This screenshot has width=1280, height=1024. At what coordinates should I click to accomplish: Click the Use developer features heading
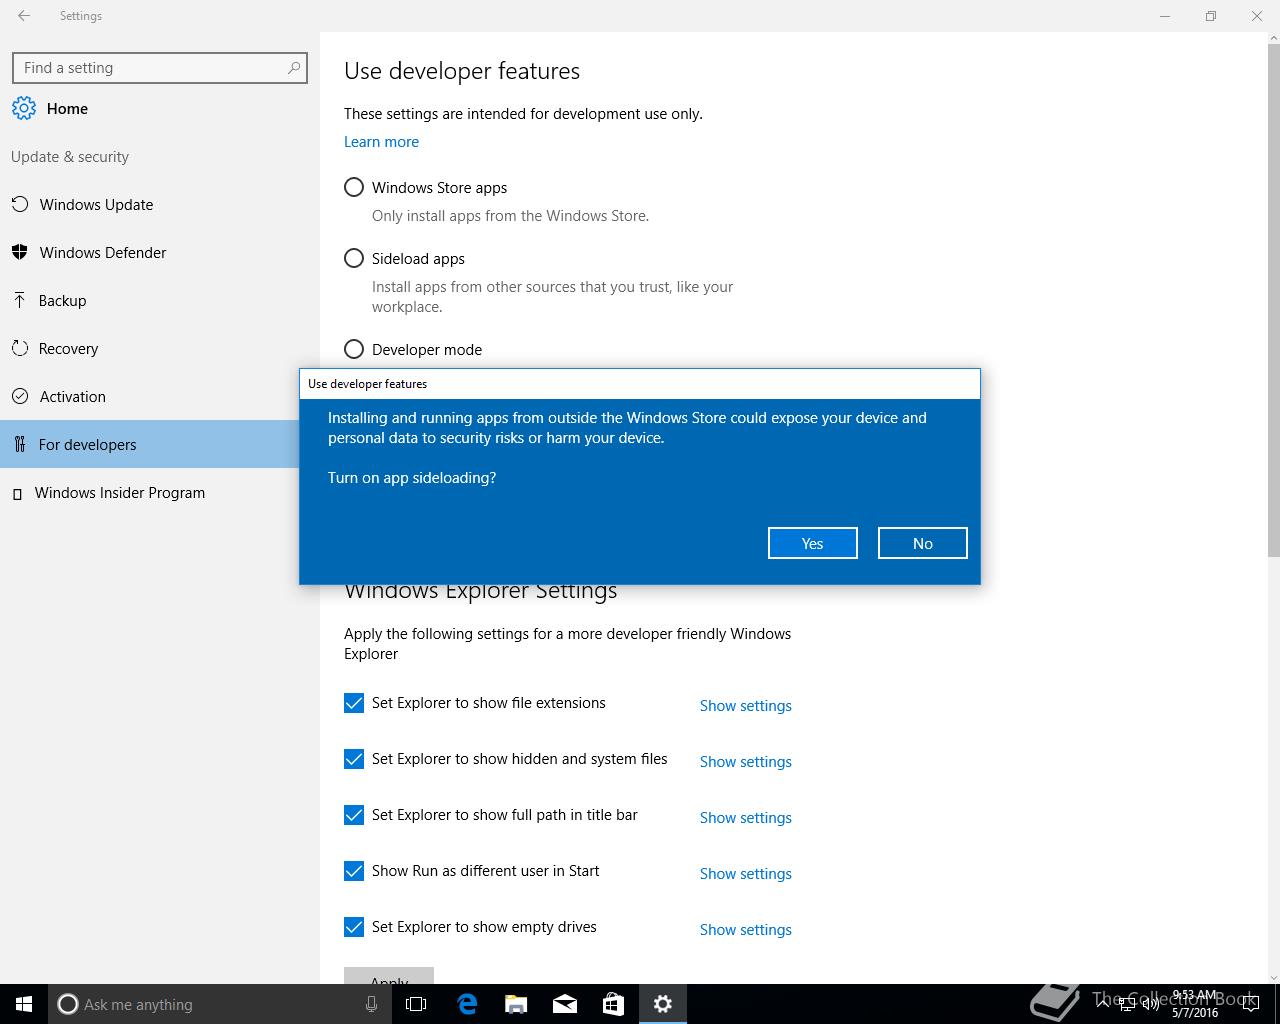click(462, 71)
